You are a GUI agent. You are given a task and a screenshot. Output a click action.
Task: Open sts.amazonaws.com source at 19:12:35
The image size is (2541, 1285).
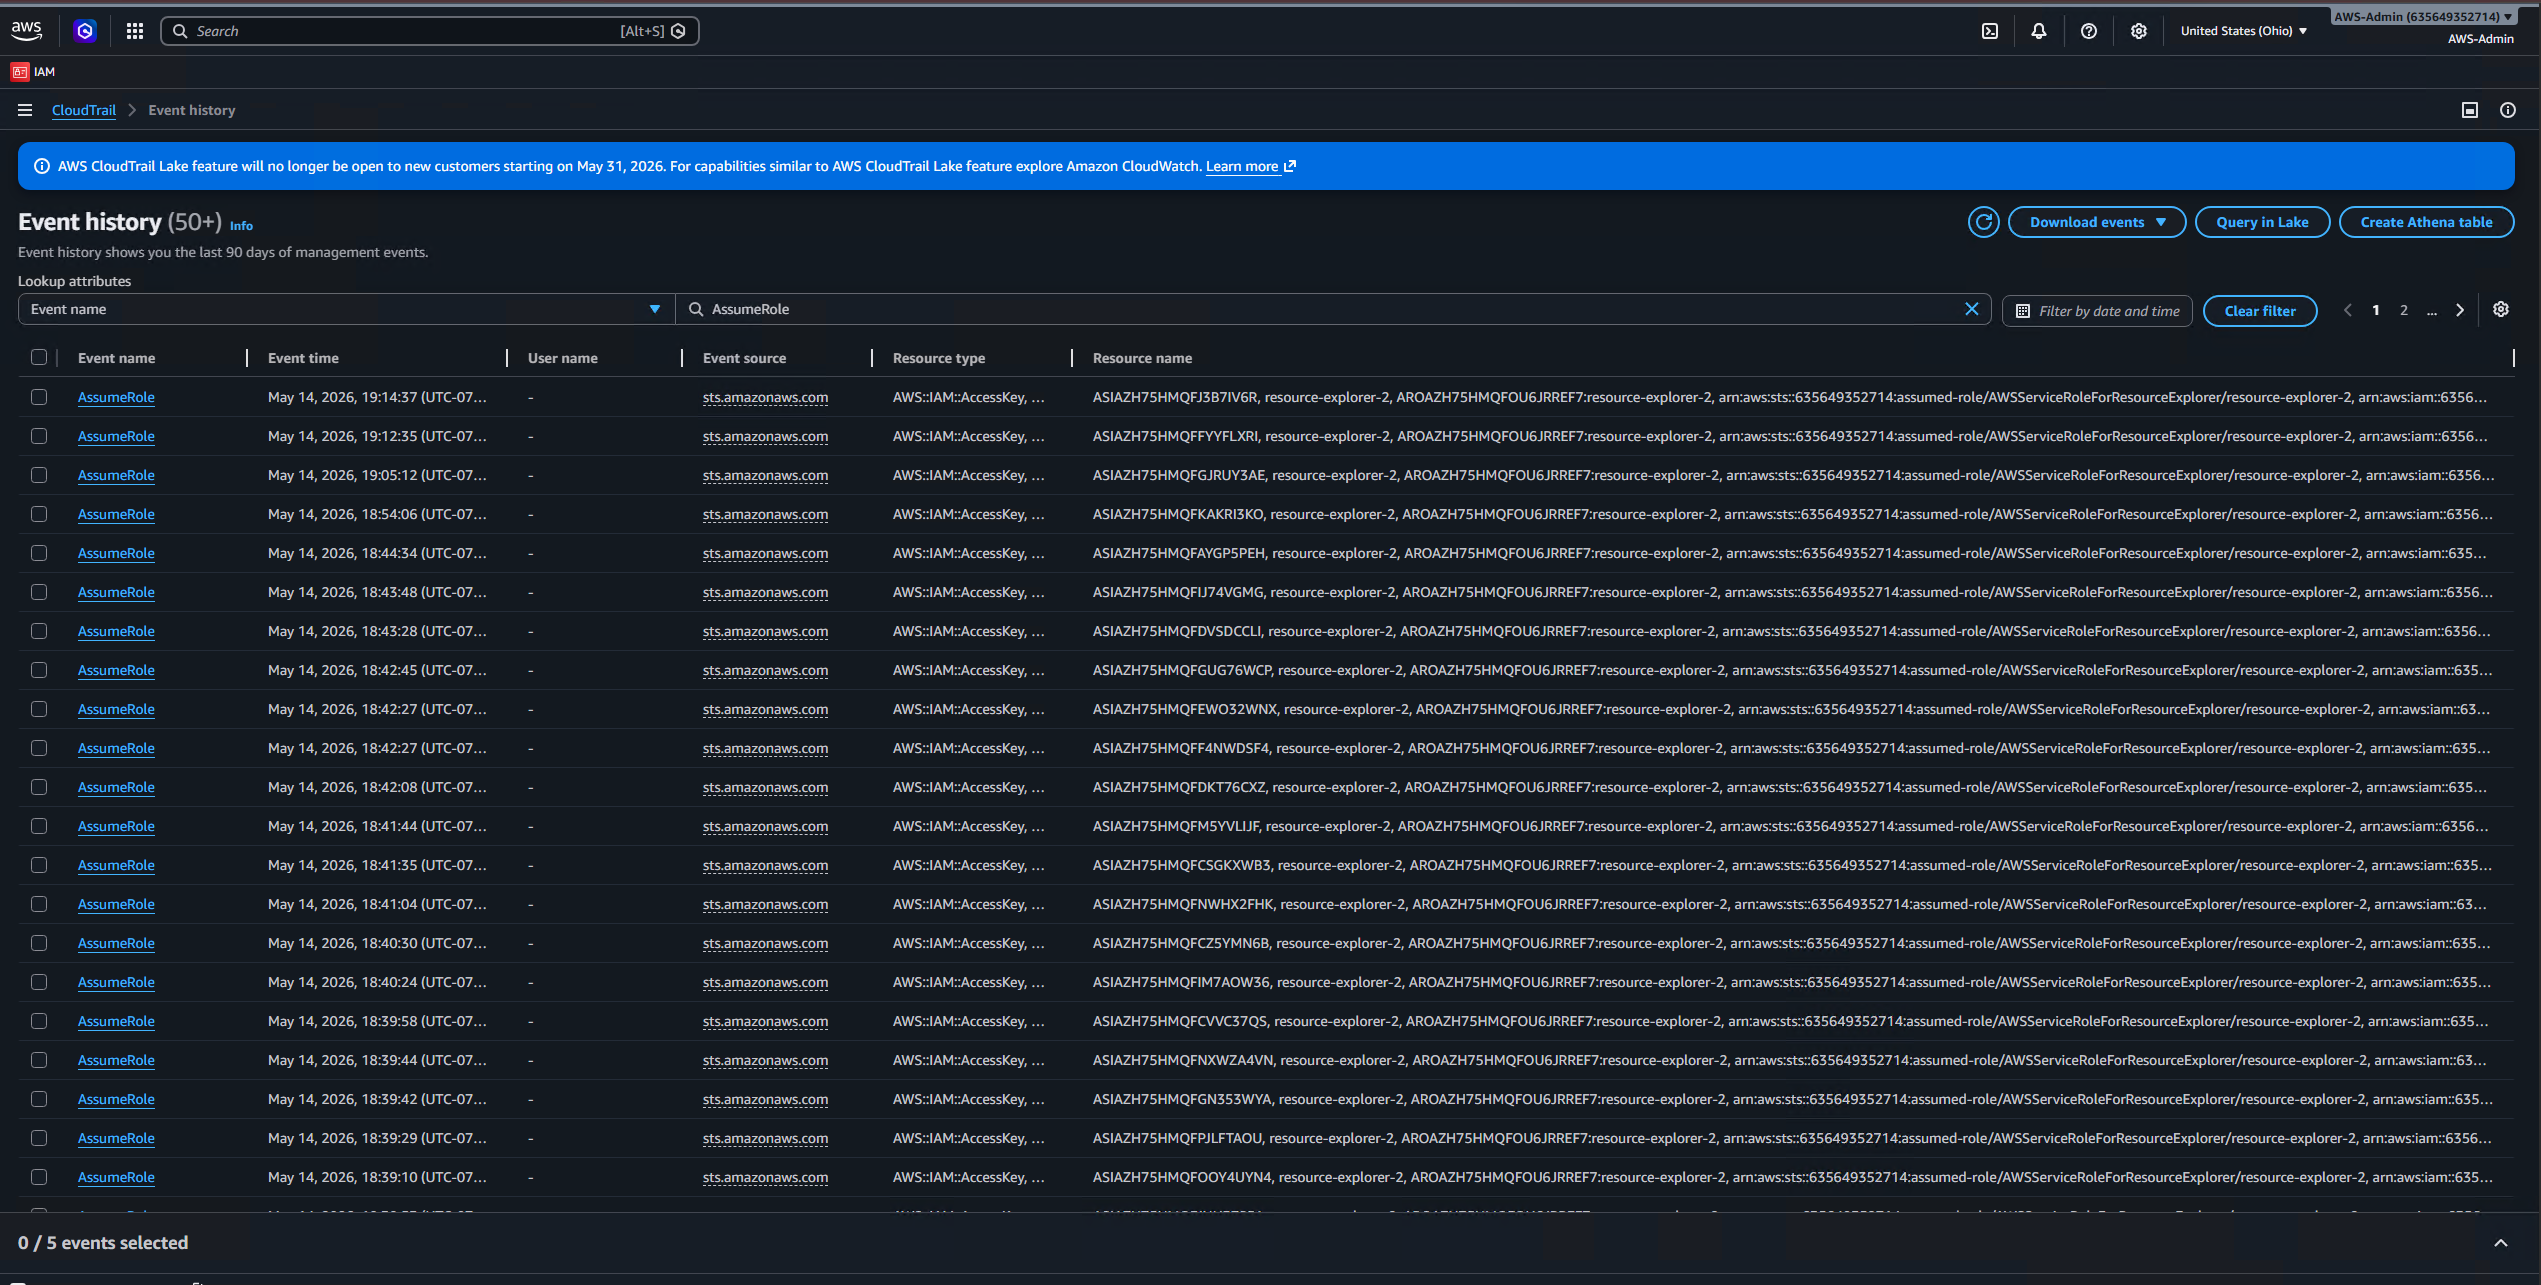coord(765,436)
